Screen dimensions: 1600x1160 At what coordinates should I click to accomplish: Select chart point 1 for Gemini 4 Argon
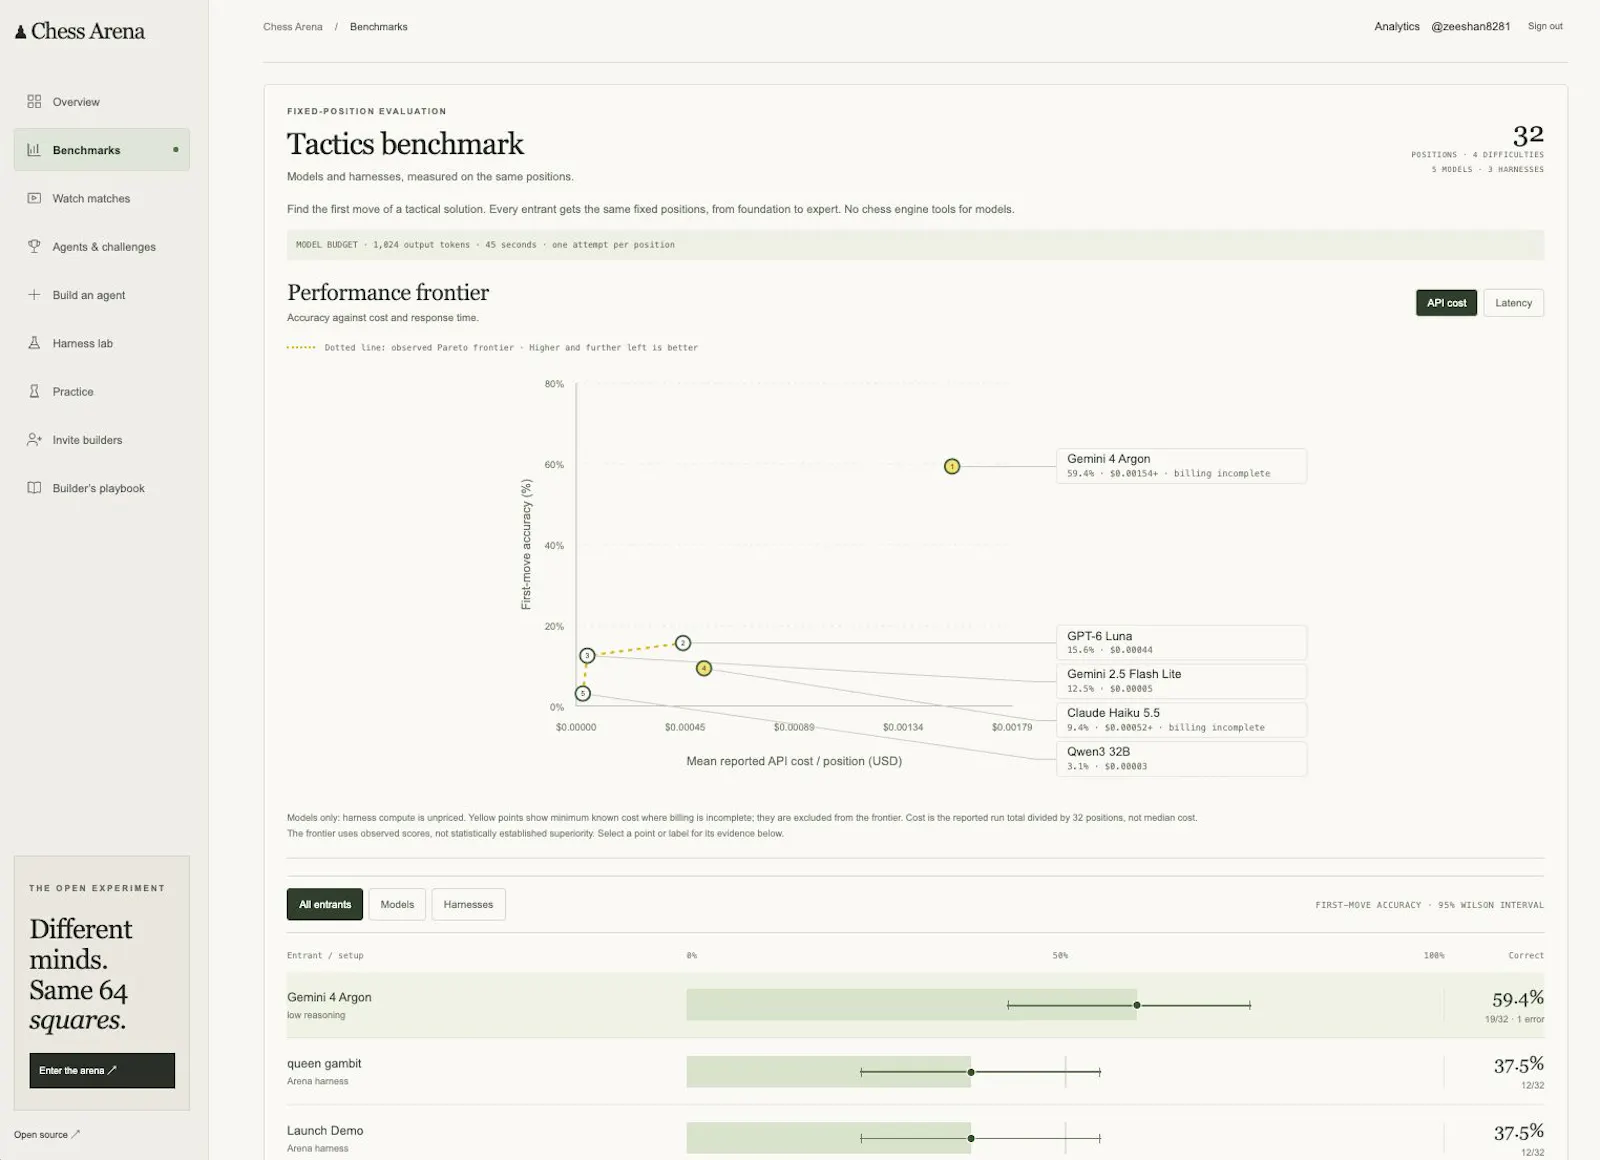click(952, 466)
